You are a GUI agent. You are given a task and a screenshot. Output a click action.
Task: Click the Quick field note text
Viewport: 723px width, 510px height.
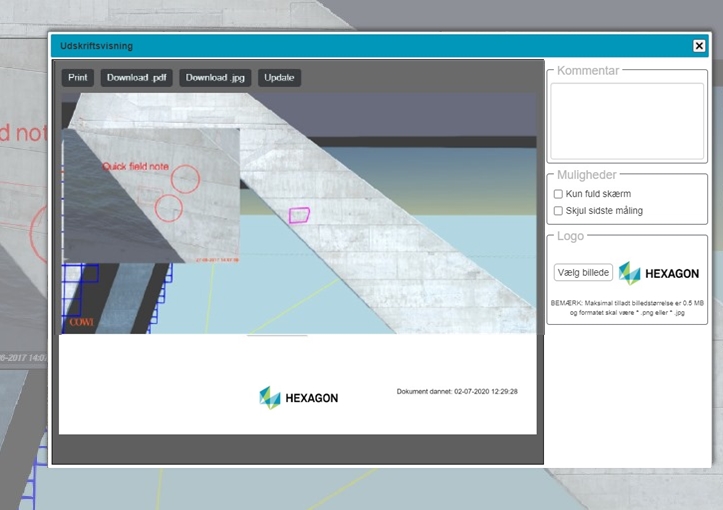coord(135,167)
